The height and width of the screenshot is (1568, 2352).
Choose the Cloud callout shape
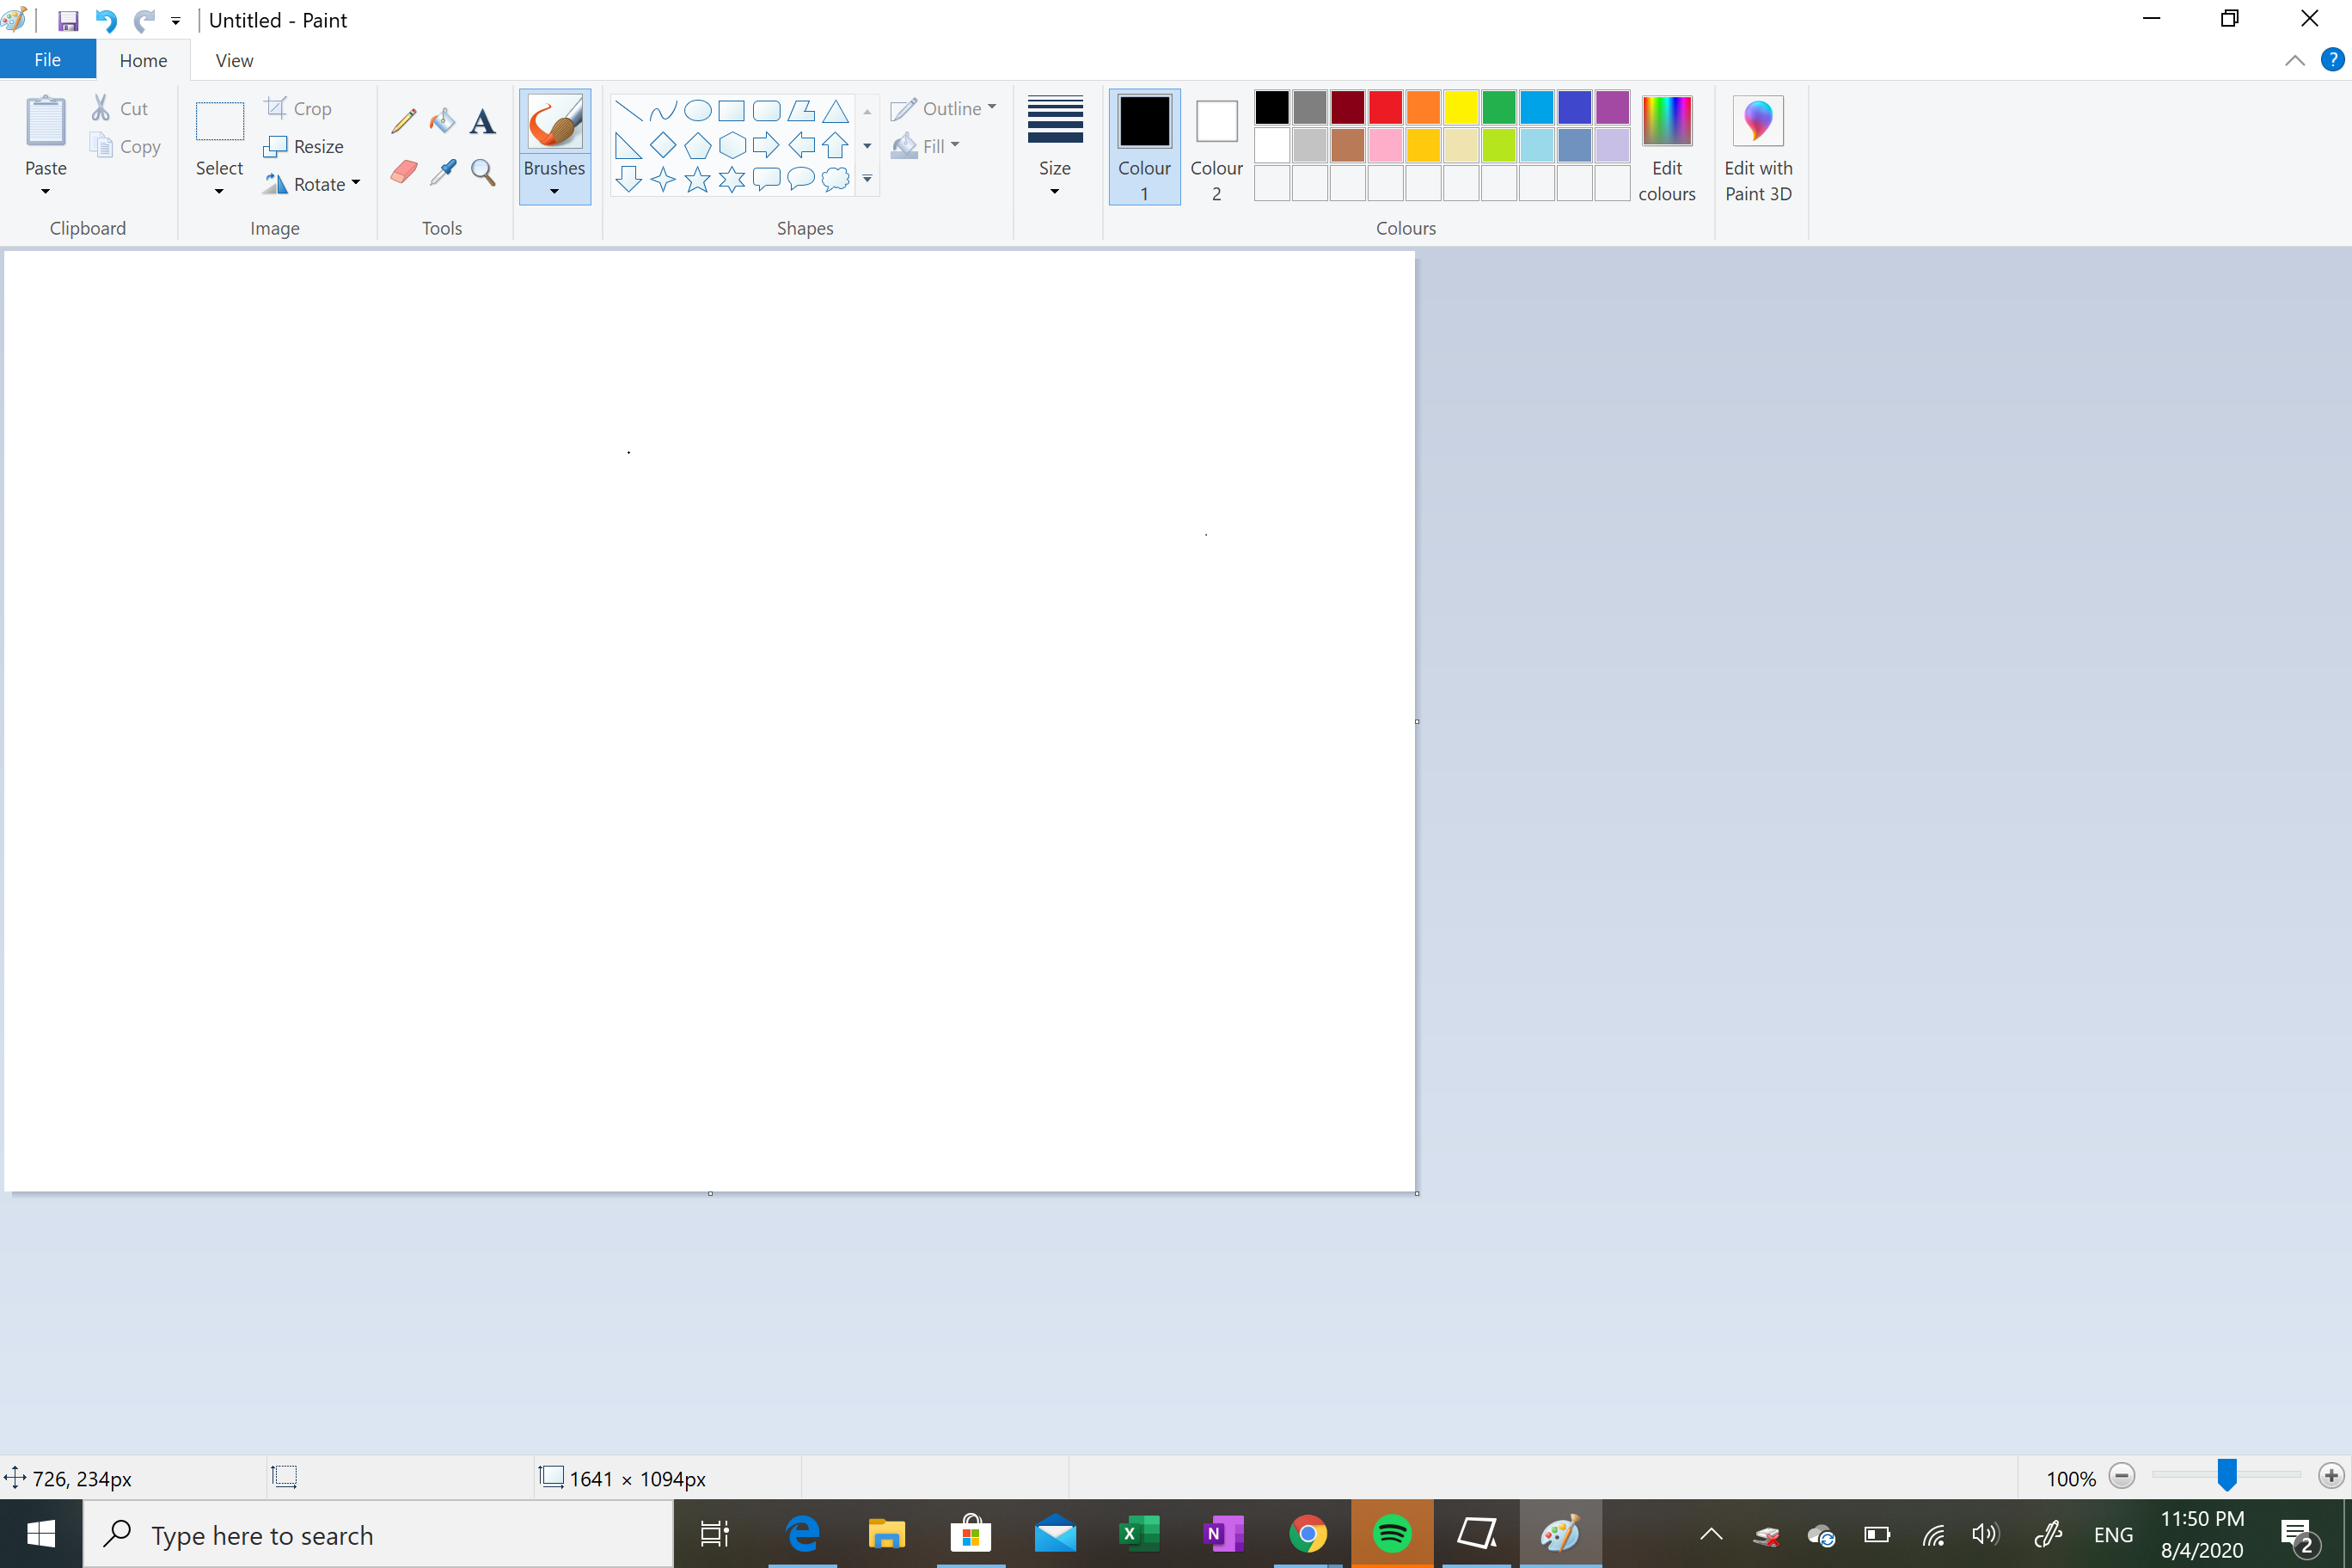(835, 179)
